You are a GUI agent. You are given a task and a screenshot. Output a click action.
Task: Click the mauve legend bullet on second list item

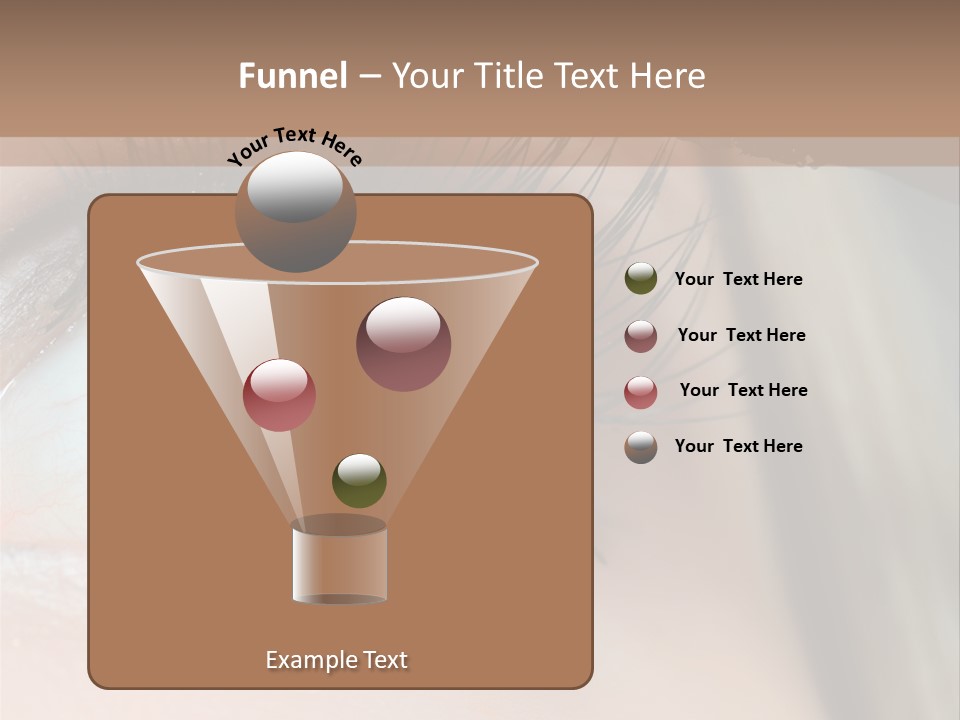point(641,335)
